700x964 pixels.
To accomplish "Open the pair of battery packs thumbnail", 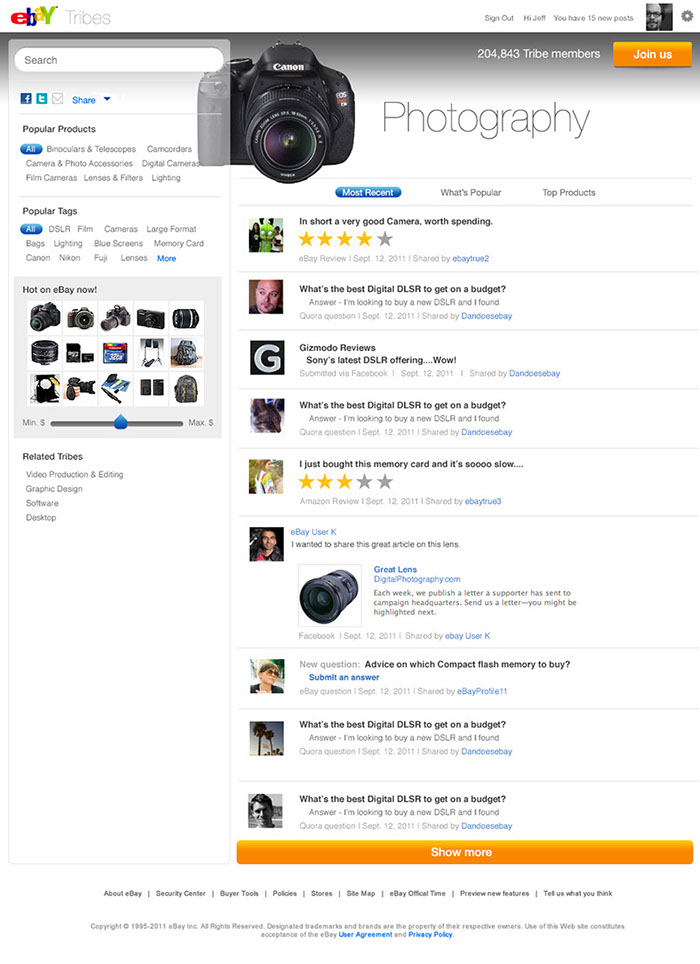I will click(151, 388).
